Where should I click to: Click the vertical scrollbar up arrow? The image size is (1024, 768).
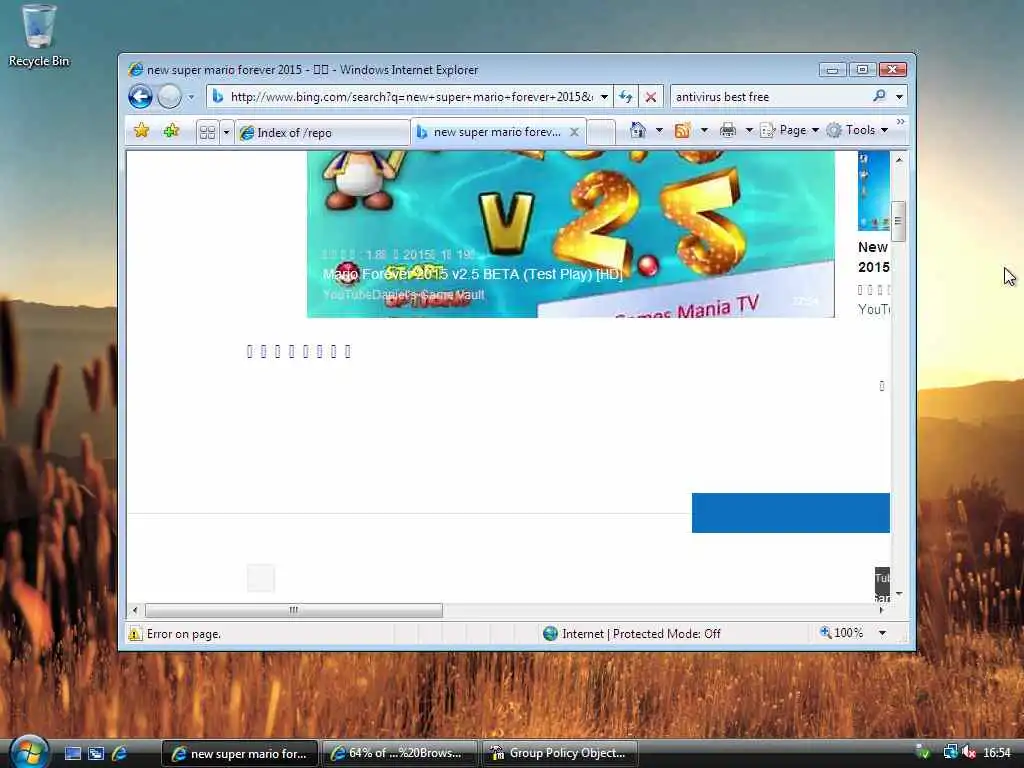click(x=899, y=159)
